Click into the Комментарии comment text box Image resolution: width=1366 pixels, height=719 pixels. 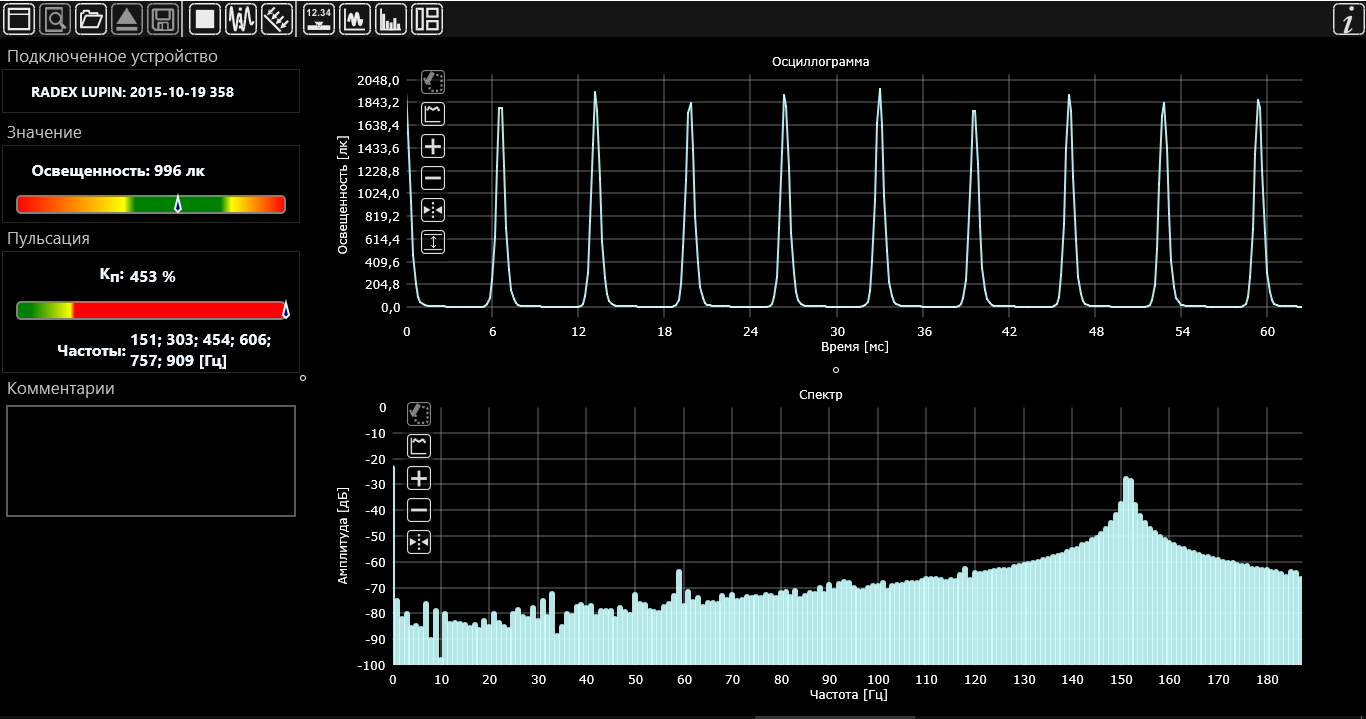tap(151, 461)
